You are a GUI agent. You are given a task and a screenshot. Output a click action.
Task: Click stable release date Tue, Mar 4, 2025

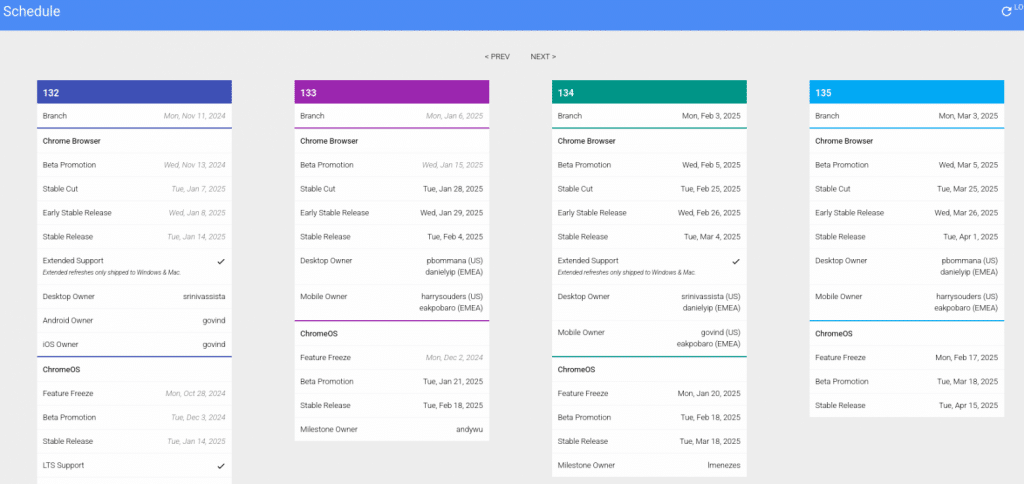tap(712, 236)
